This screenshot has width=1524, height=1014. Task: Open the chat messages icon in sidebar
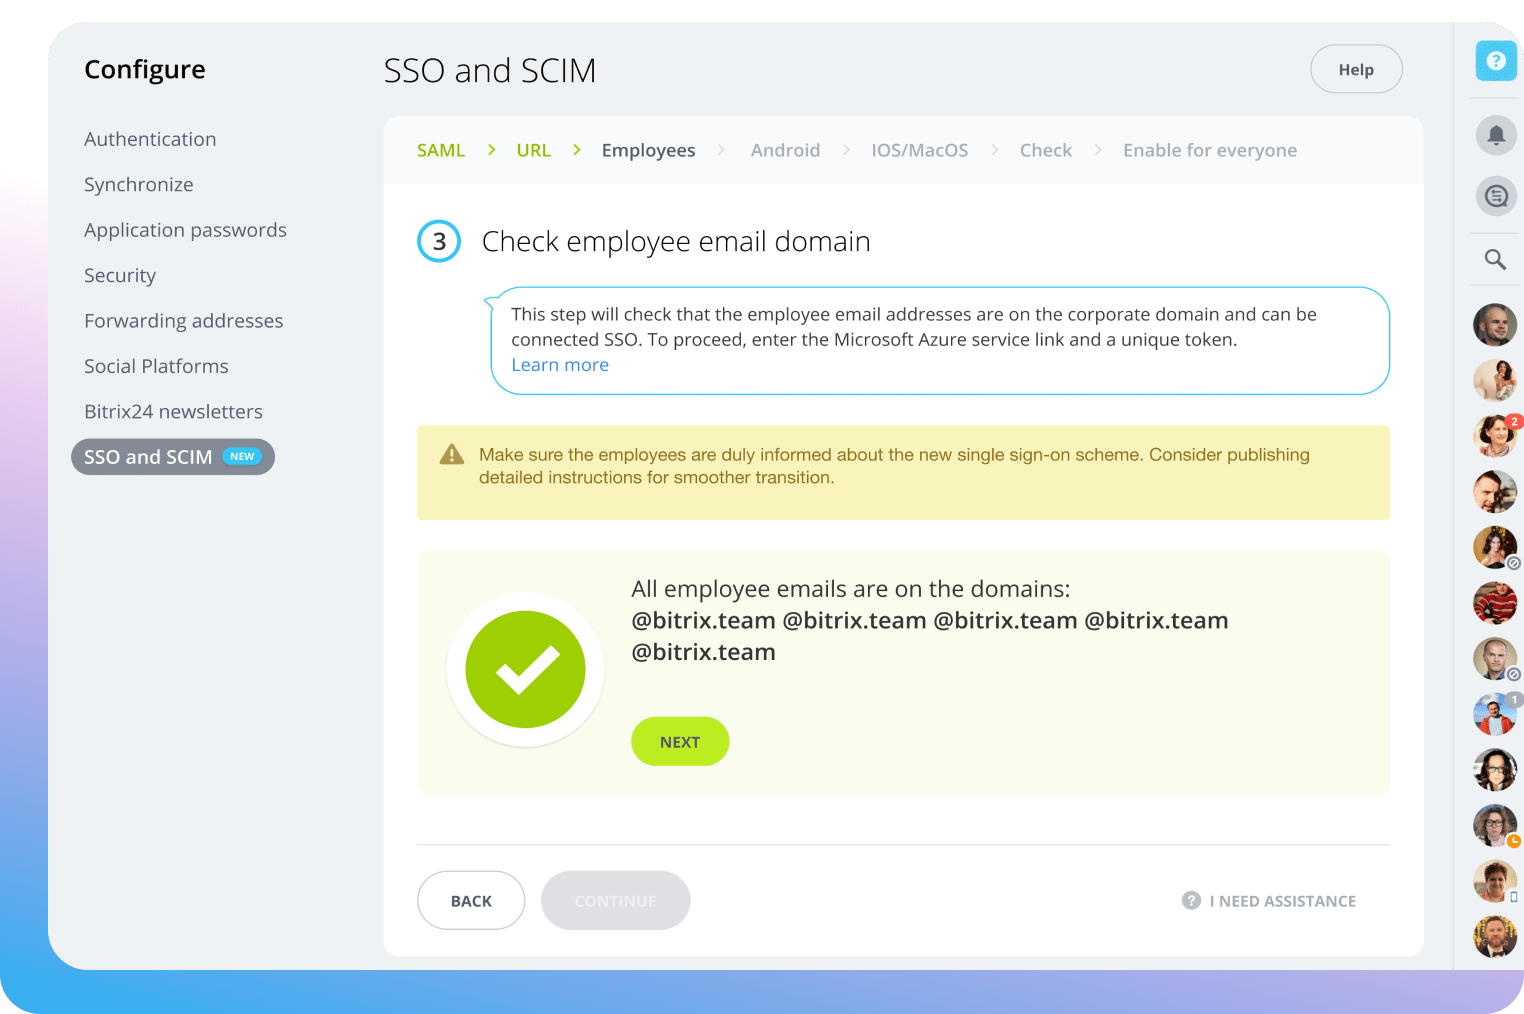(1496, 196)
